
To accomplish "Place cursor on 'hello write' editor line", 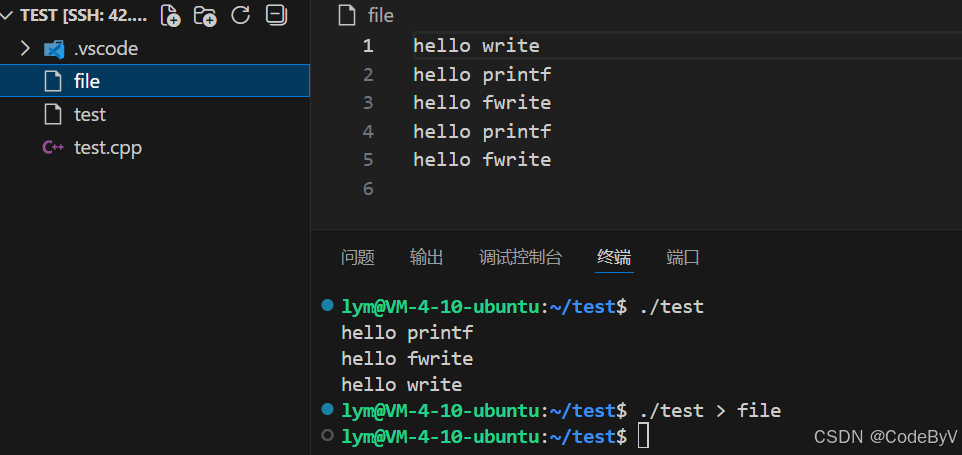I will [x=477, y=46].
